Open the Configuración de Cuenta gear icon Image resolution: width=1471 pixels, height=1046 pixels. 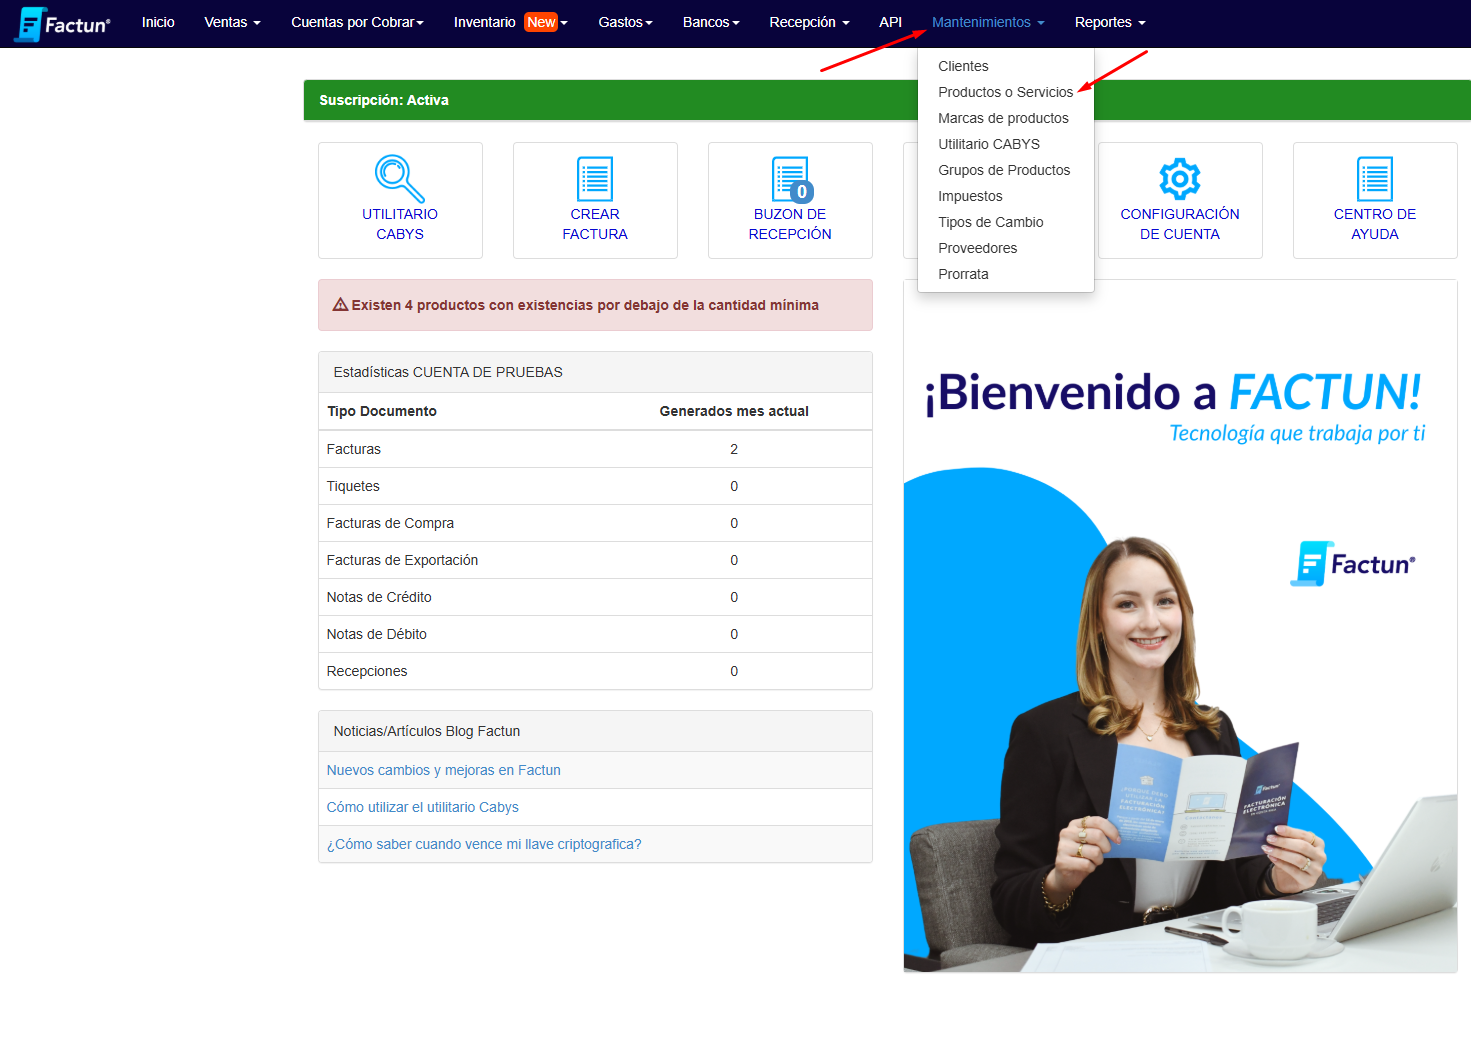[x=1180, y=179]
